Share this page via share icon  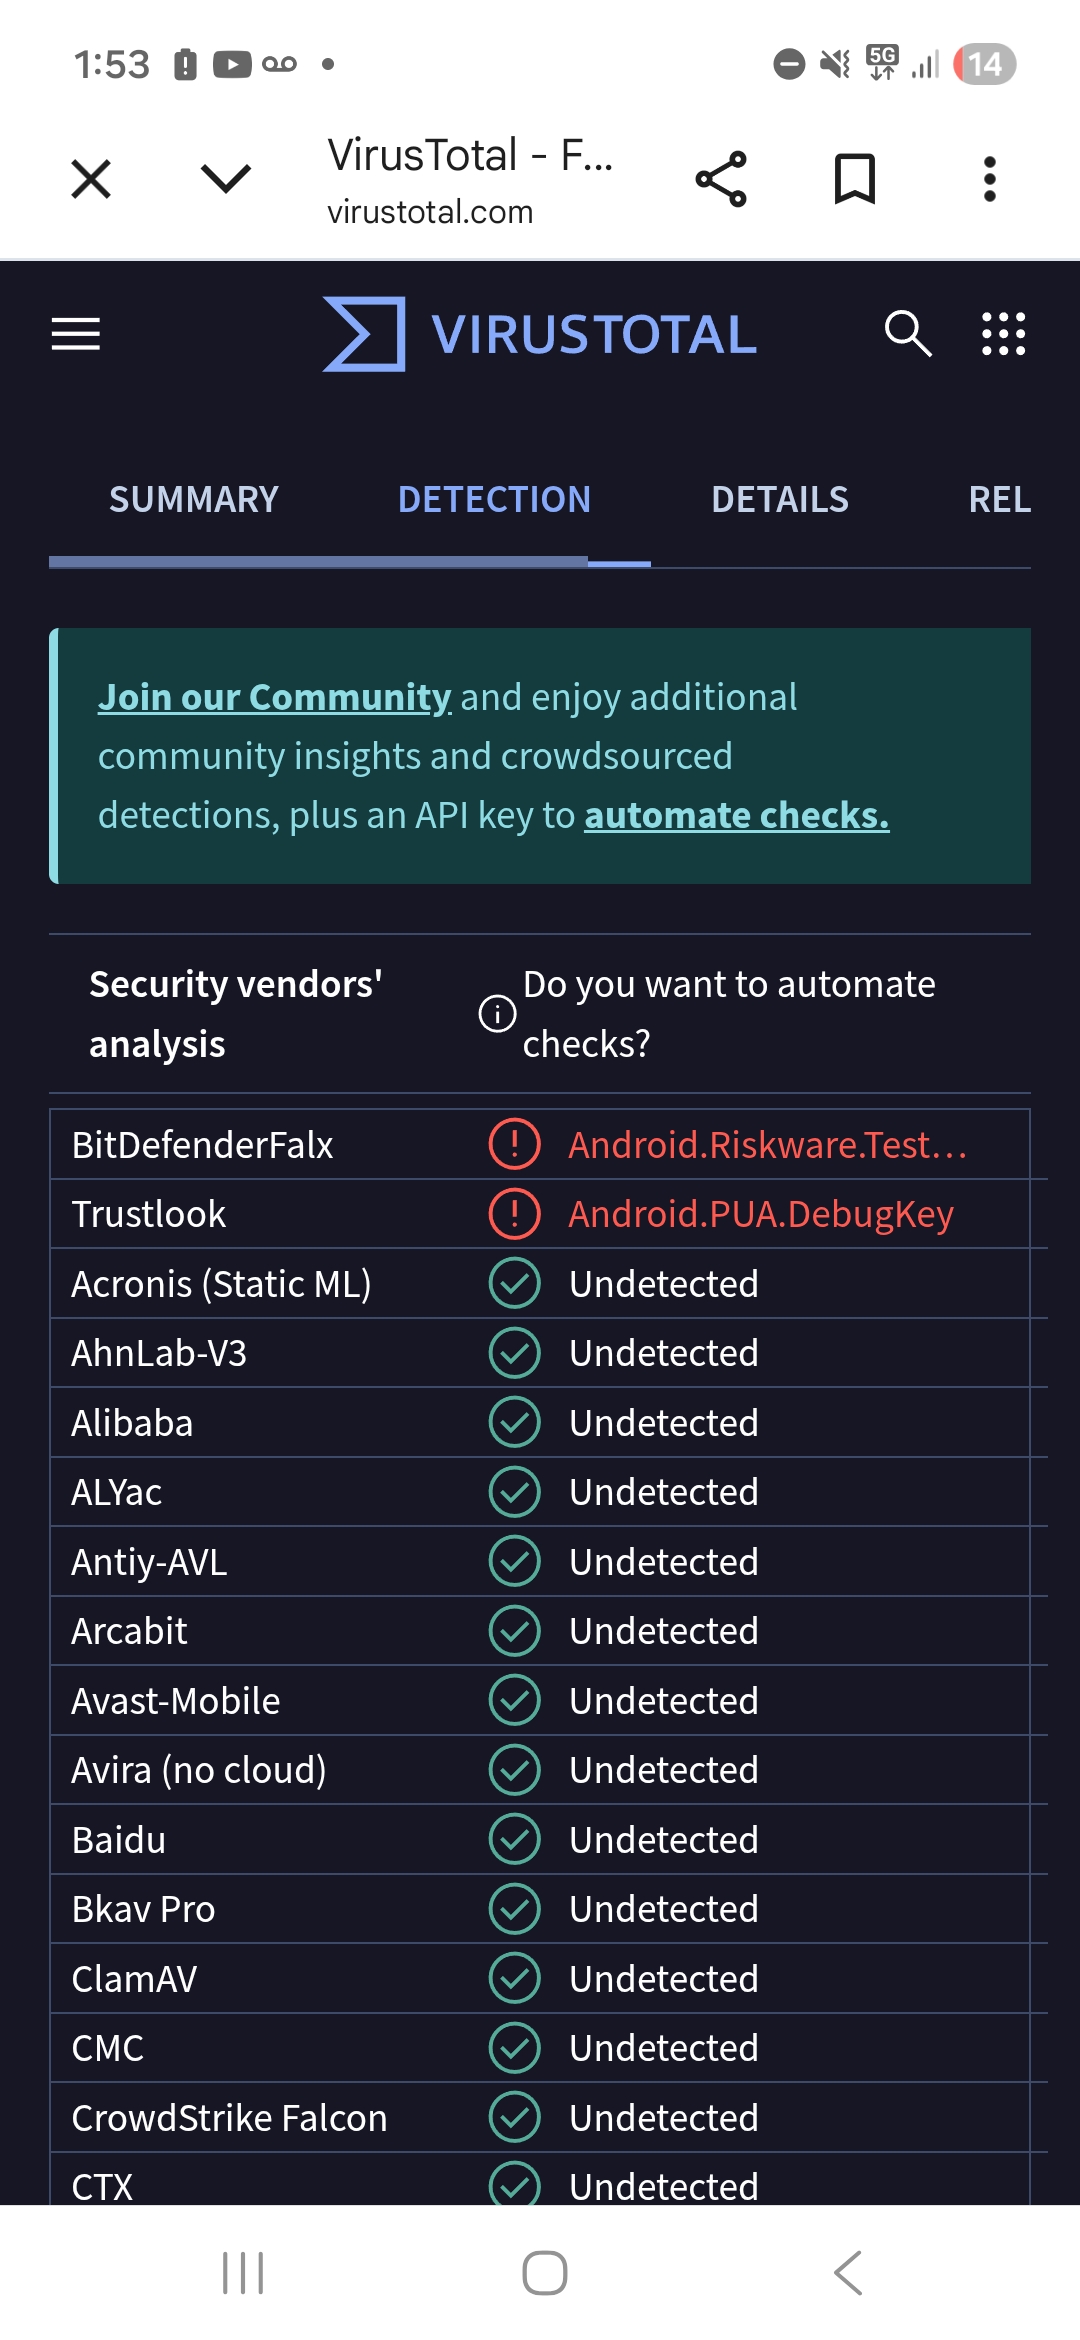pyautogui.click(x=721, y=180)
